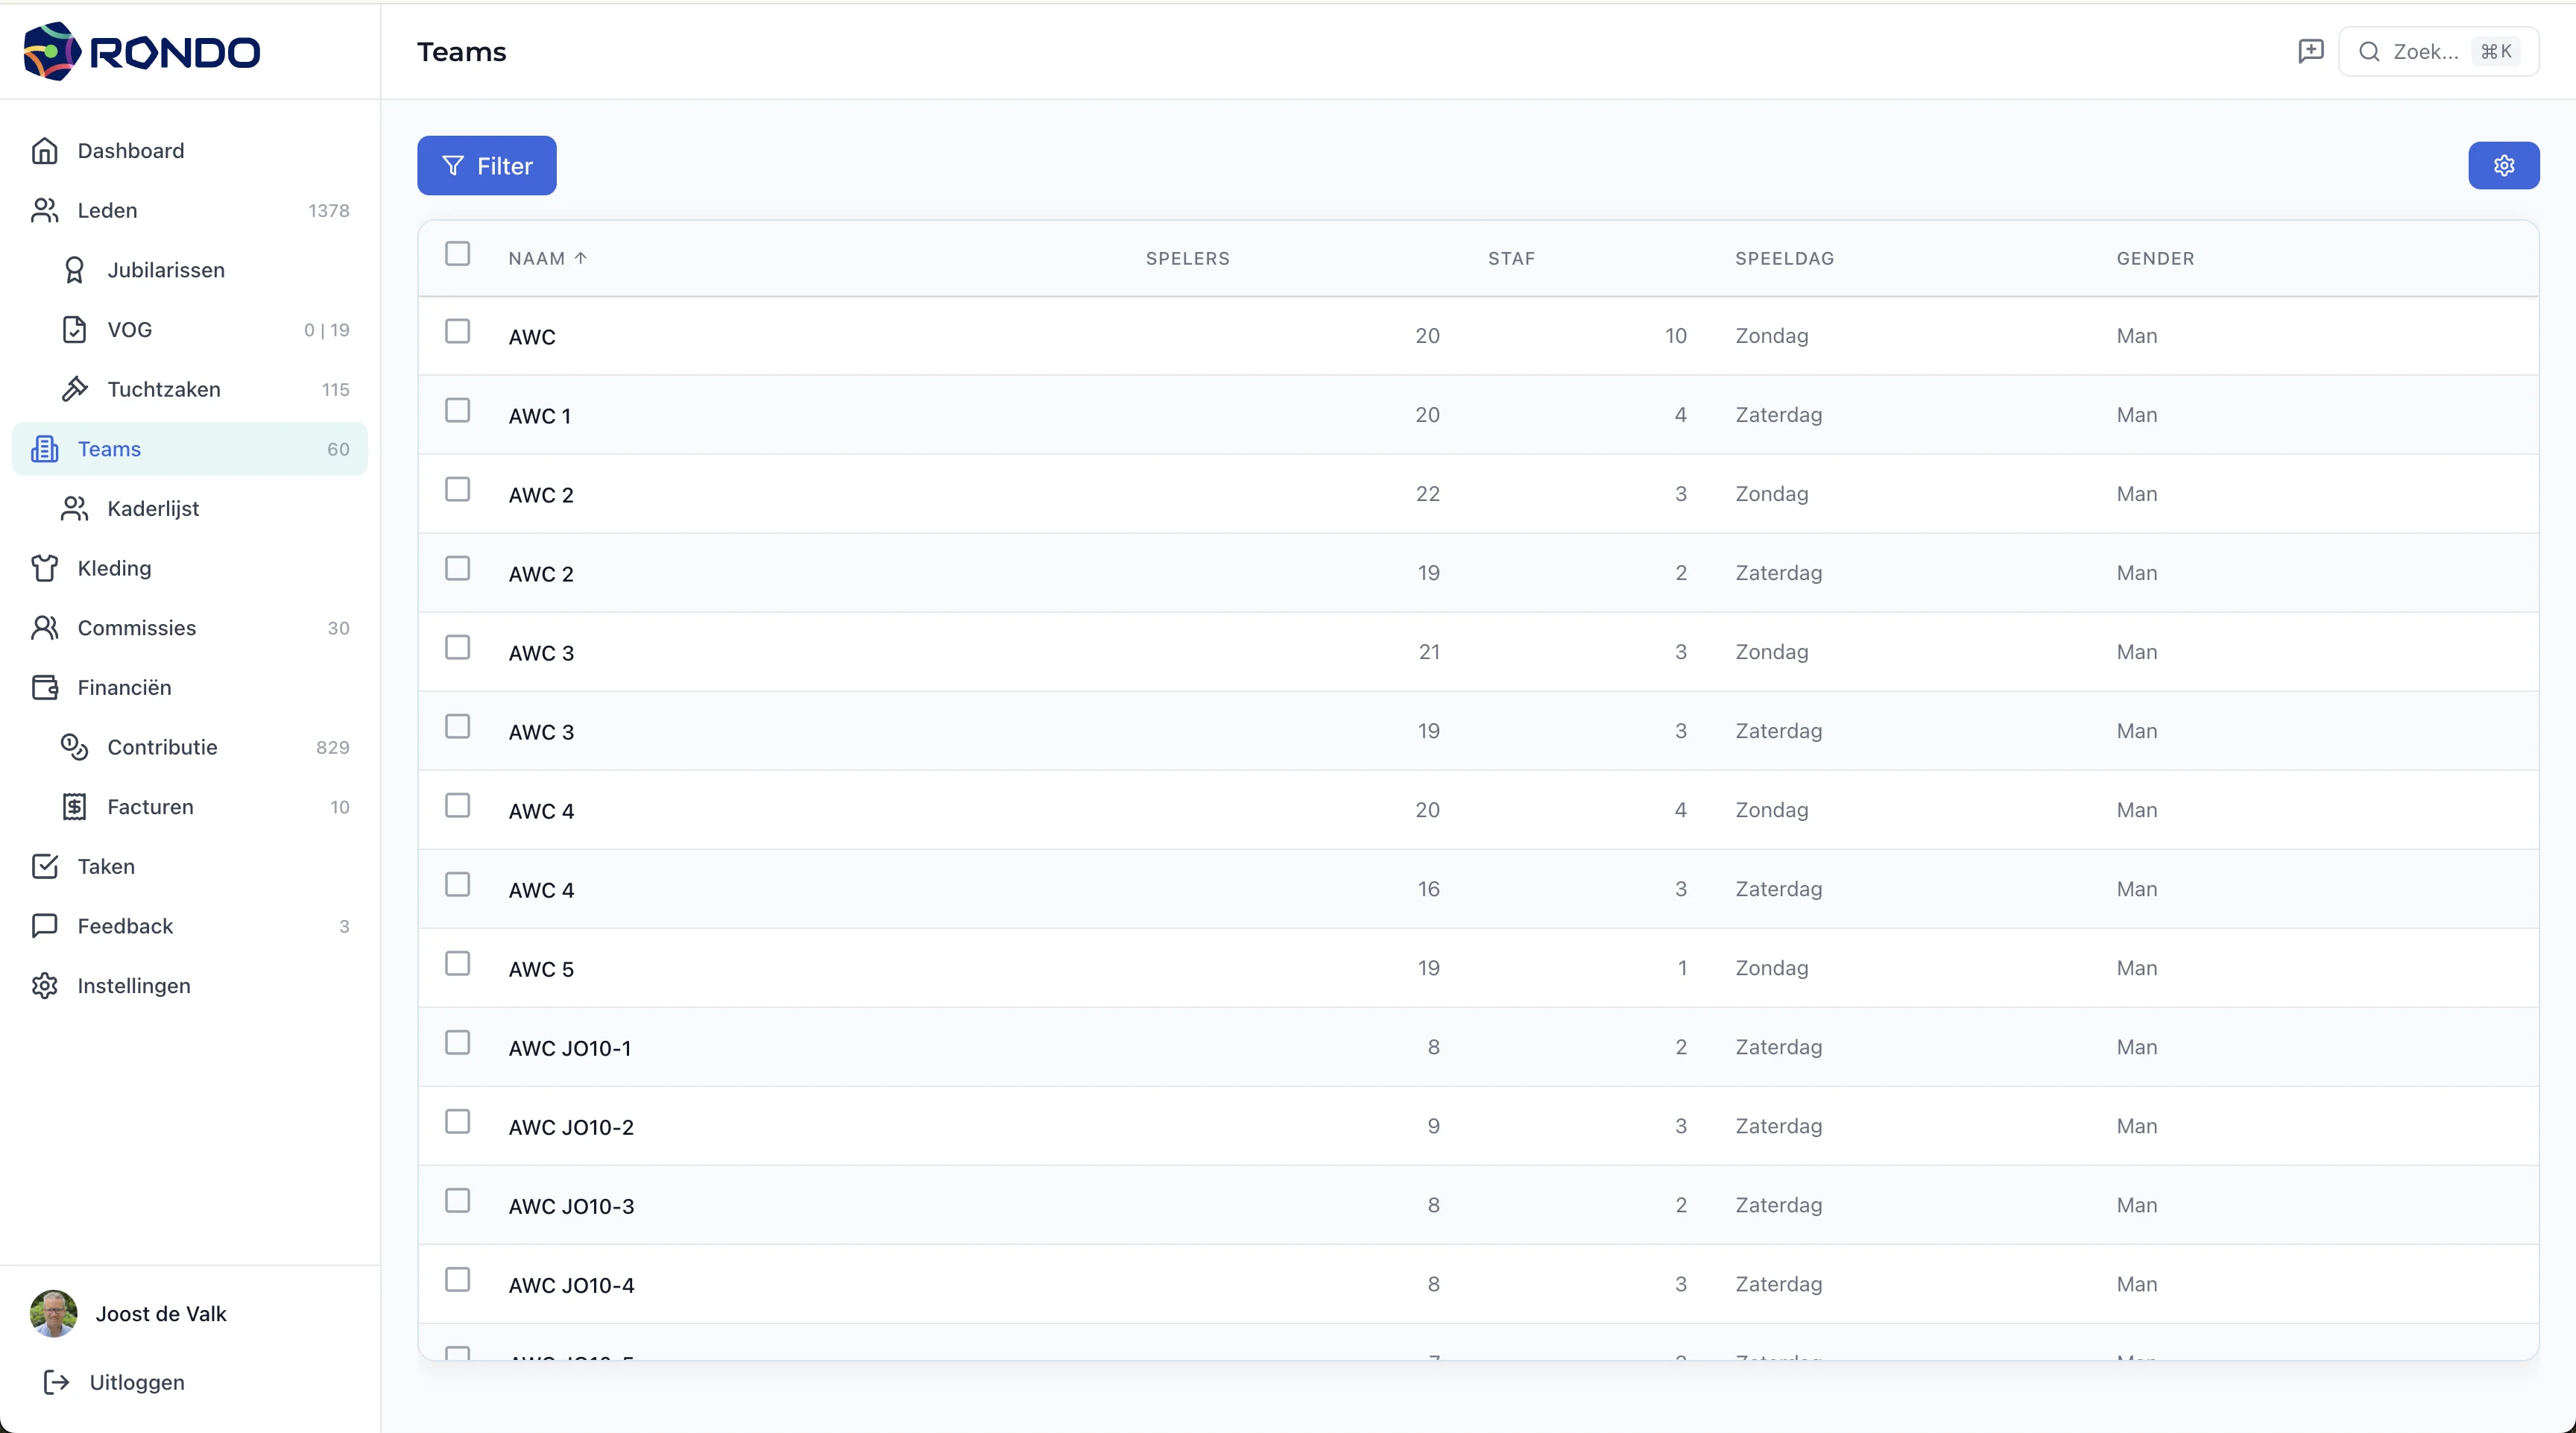
Task: Click the Jubilarissen award icon
Action: (74, 270)
